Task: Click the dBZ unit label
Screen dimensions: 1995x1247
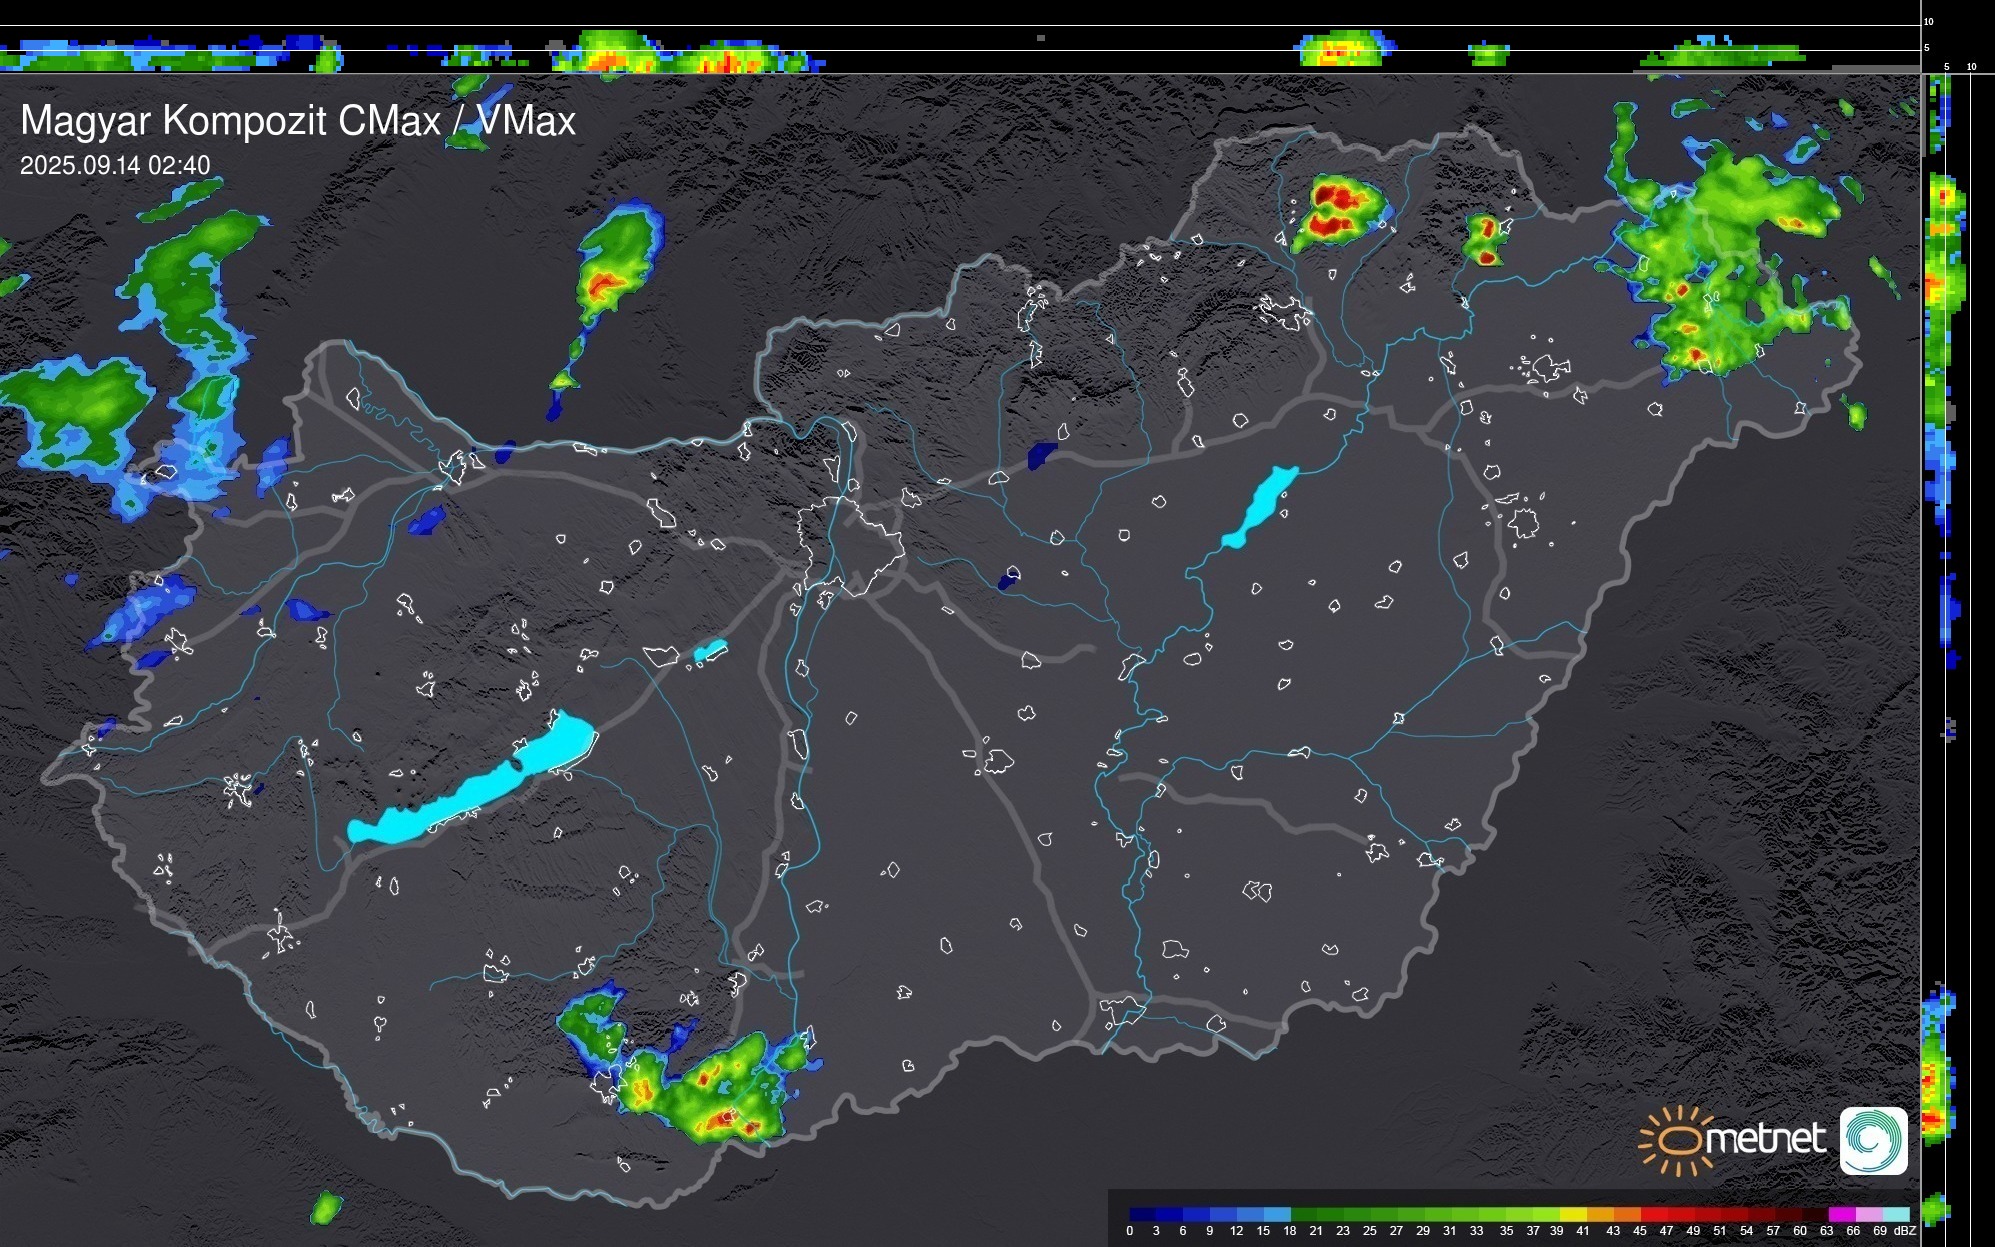Action: (x=1905, y=1231)
